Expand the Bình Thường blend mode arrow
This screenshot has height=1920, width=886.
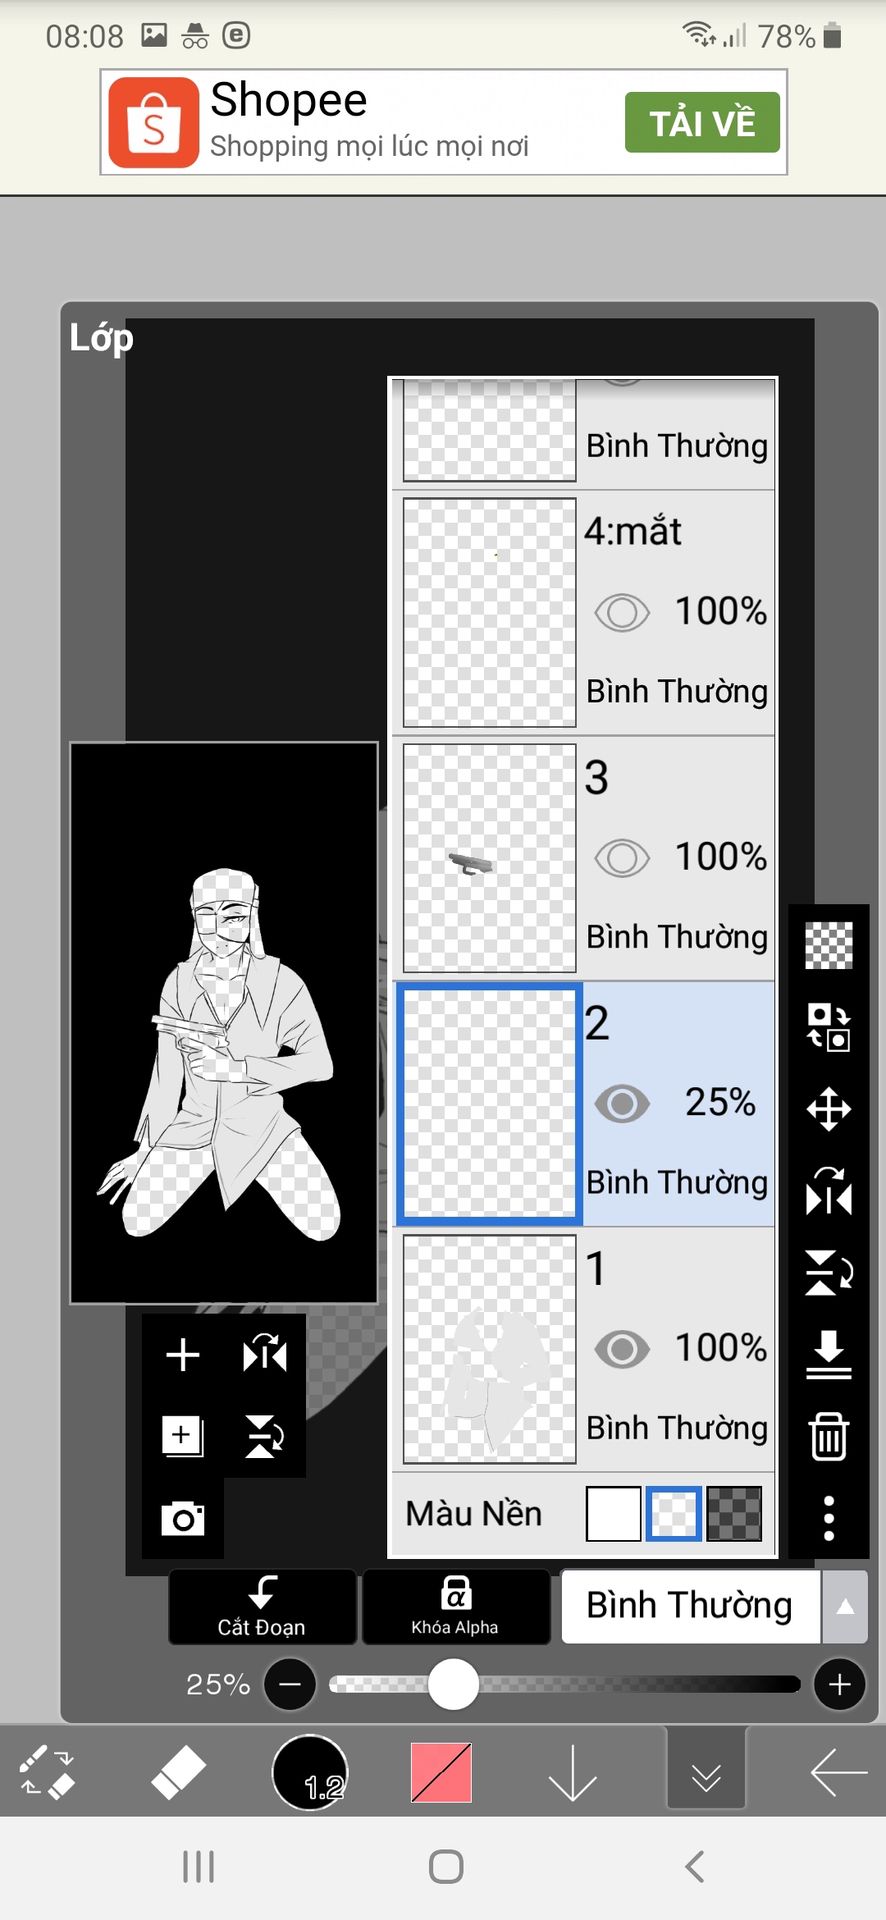click(845, 1606)
